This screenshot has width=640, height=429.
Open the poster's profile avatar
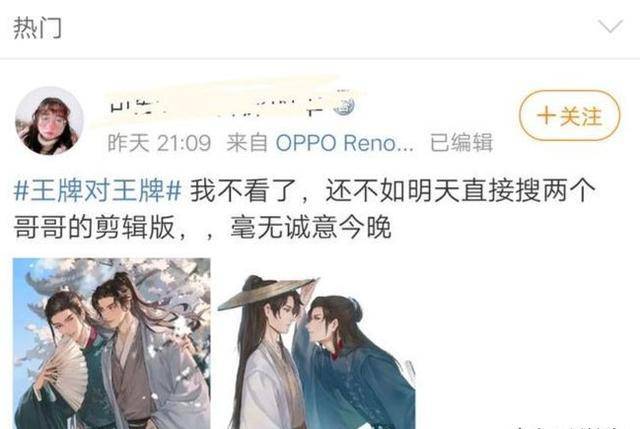[x=49, y=121]
